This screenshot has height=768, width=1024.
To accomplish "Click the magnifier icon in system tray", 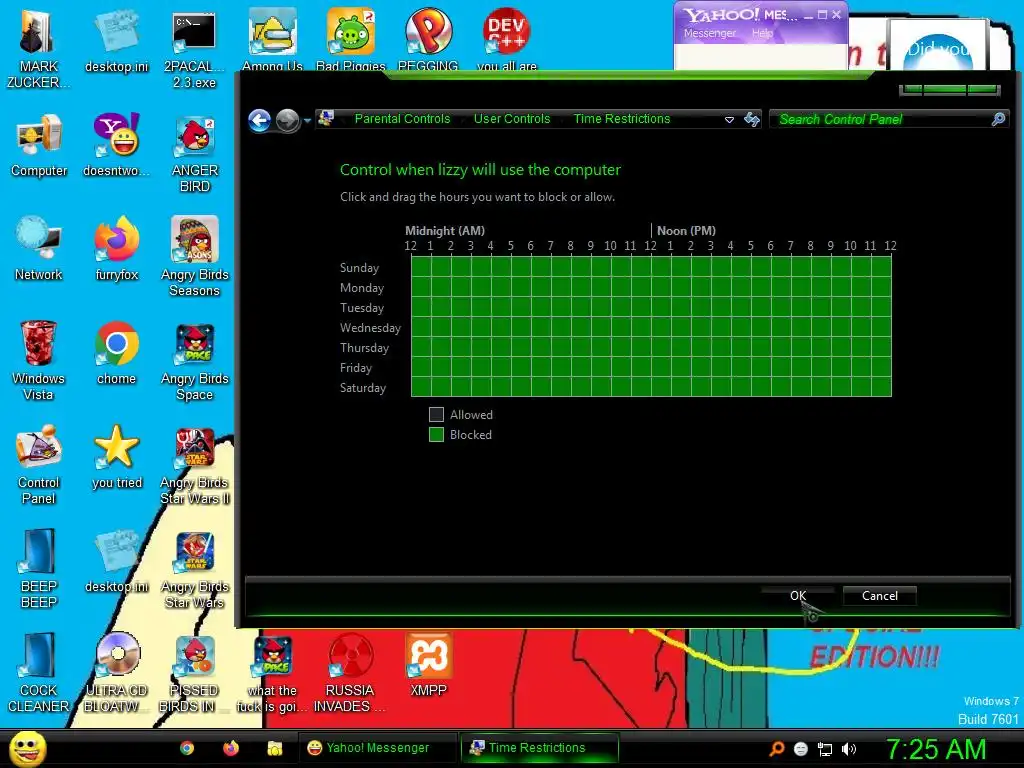I will pos(776,749).
